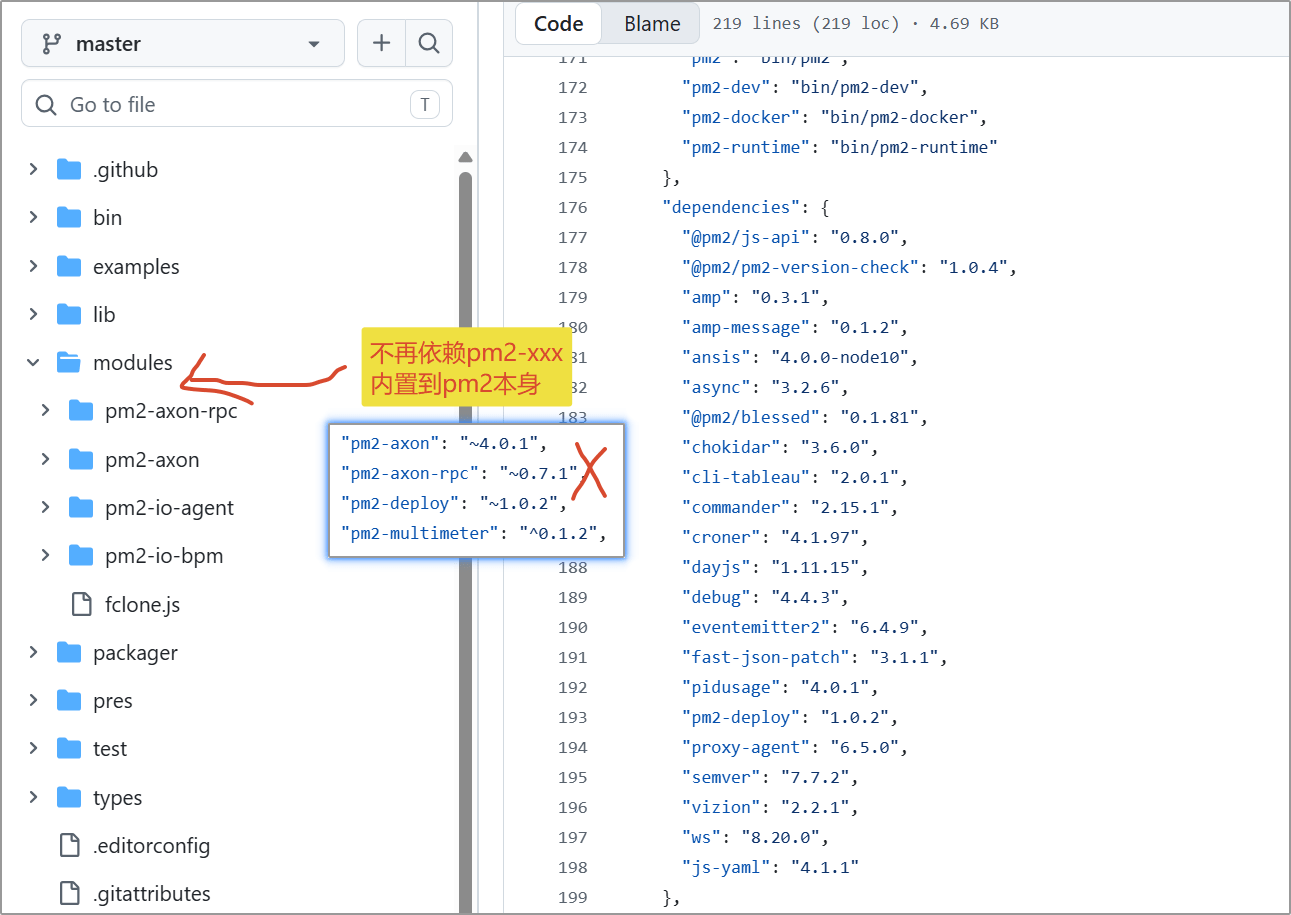
Task: Collapse the modules folder chevron
Action: click(x=33, y=362)
